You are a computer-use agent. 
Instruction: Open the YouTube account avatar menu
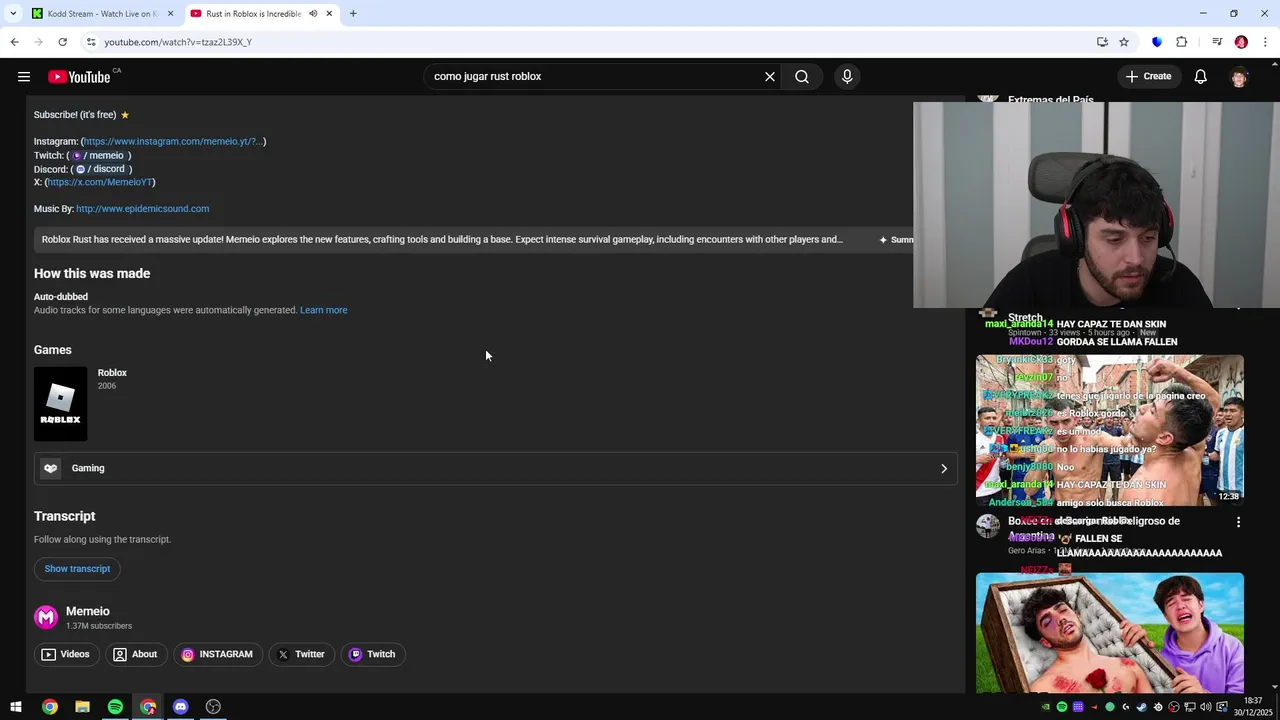coord(1239,77)
